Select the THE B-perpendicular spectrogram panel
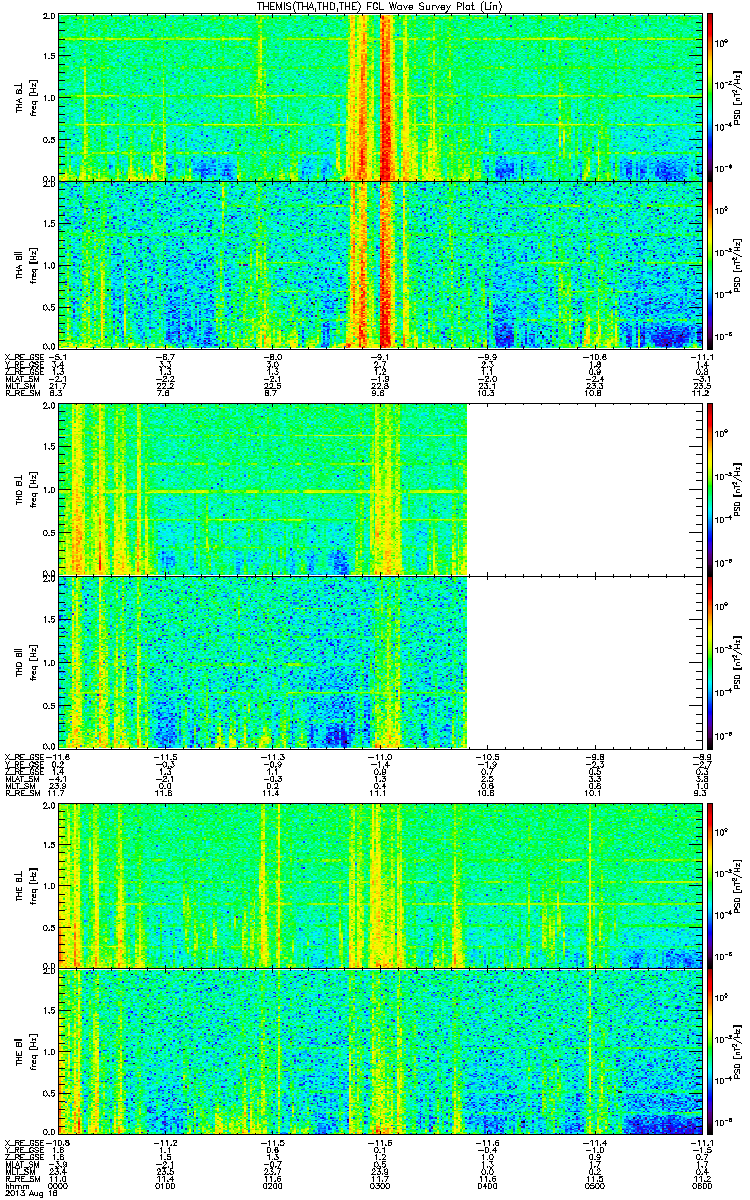The width and height of the screenshot is (750, 1200). point(379,884)
